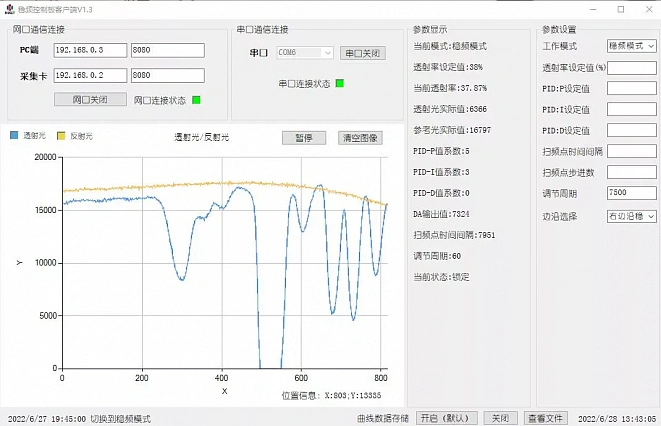Click the 采集卡 IP address field

pyautogui.click(x=90, y=75)
